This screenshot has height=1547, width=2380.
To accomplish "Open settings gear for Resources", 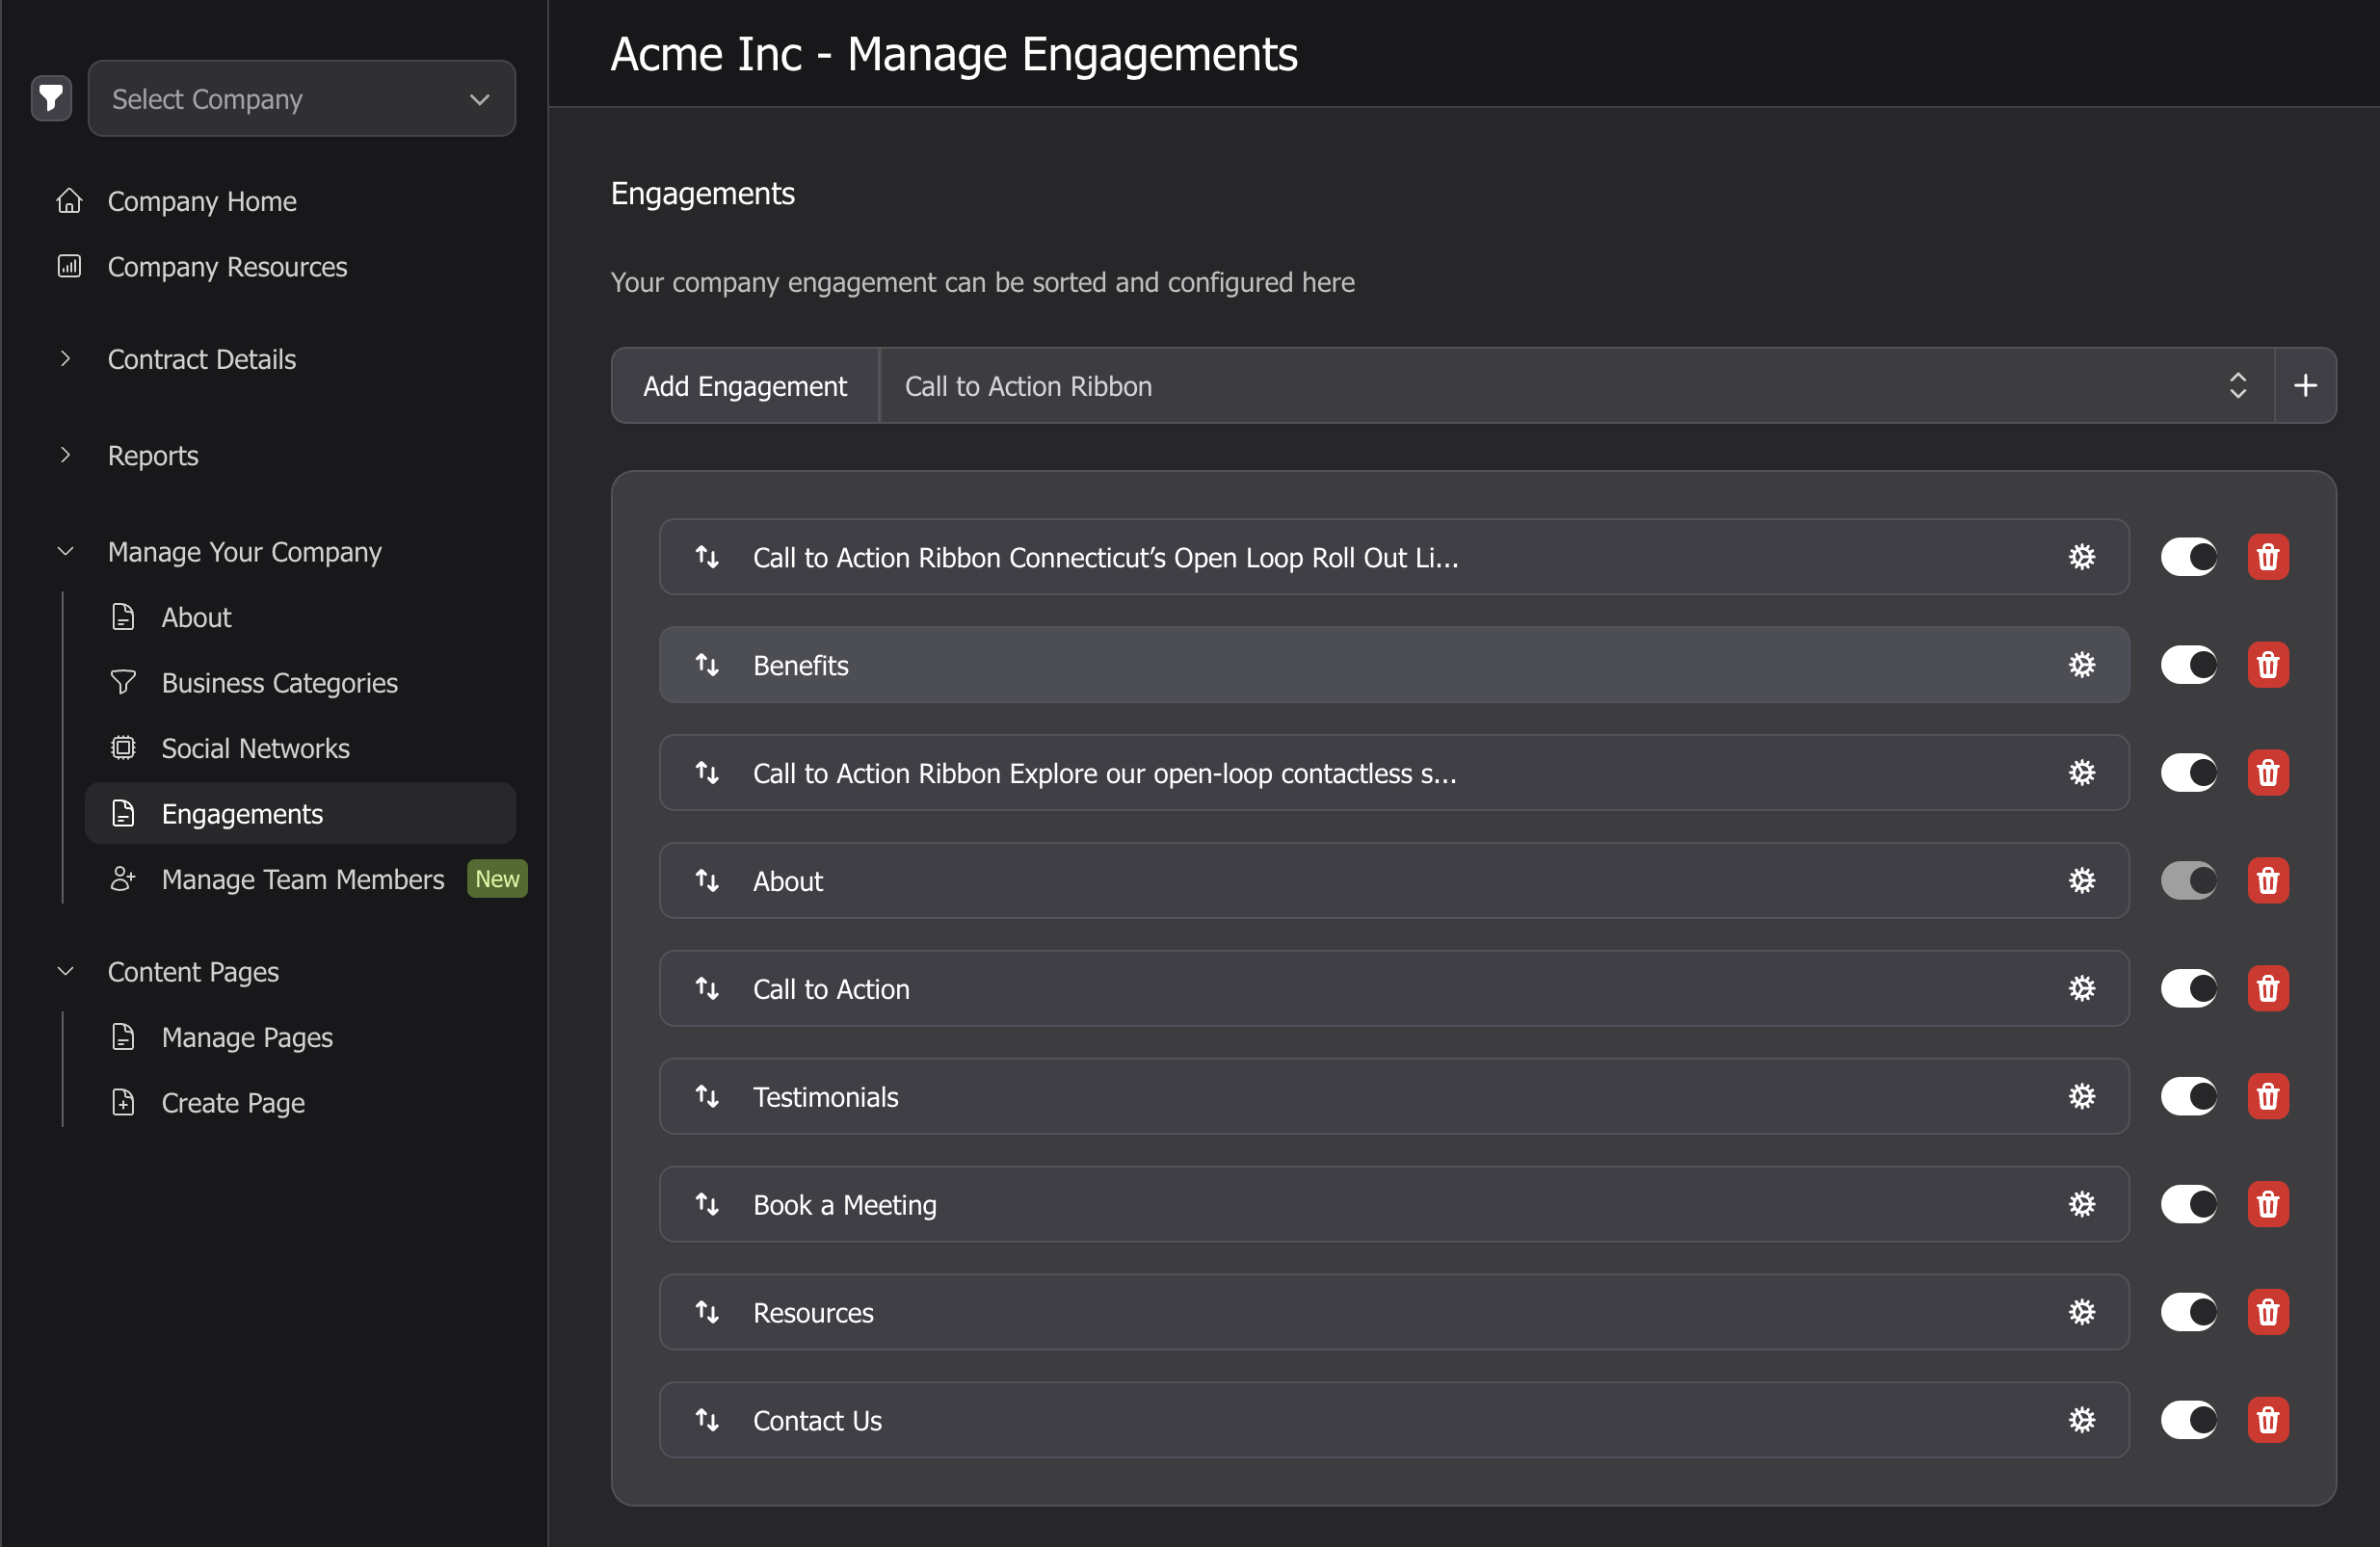I will click(2082, 1313).
